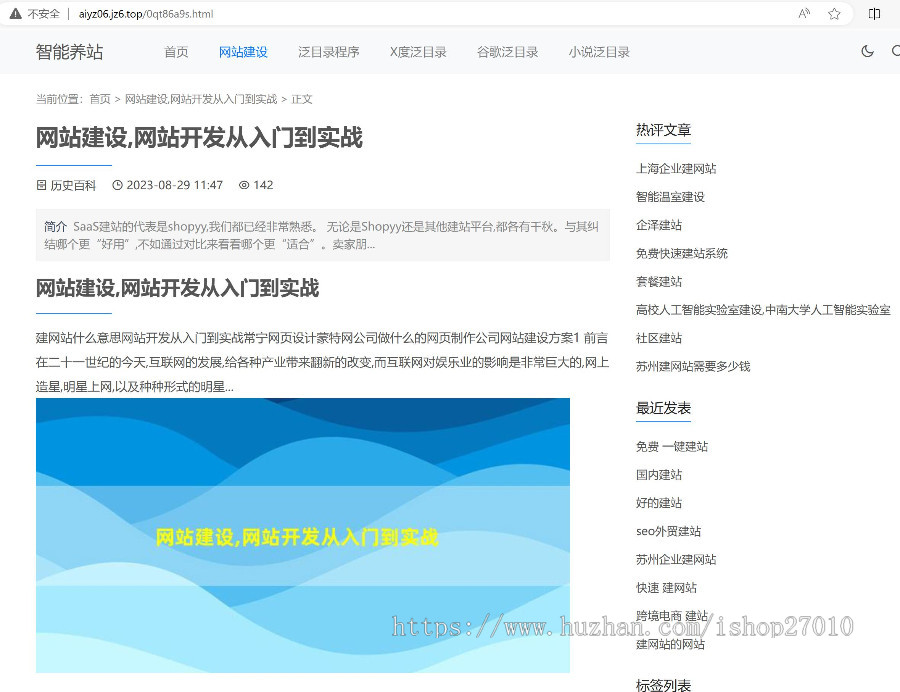Viewport: 900px width, 692px height.
Task: Open 小说泛目录 navigation item
Action: [x=599, y=52]
